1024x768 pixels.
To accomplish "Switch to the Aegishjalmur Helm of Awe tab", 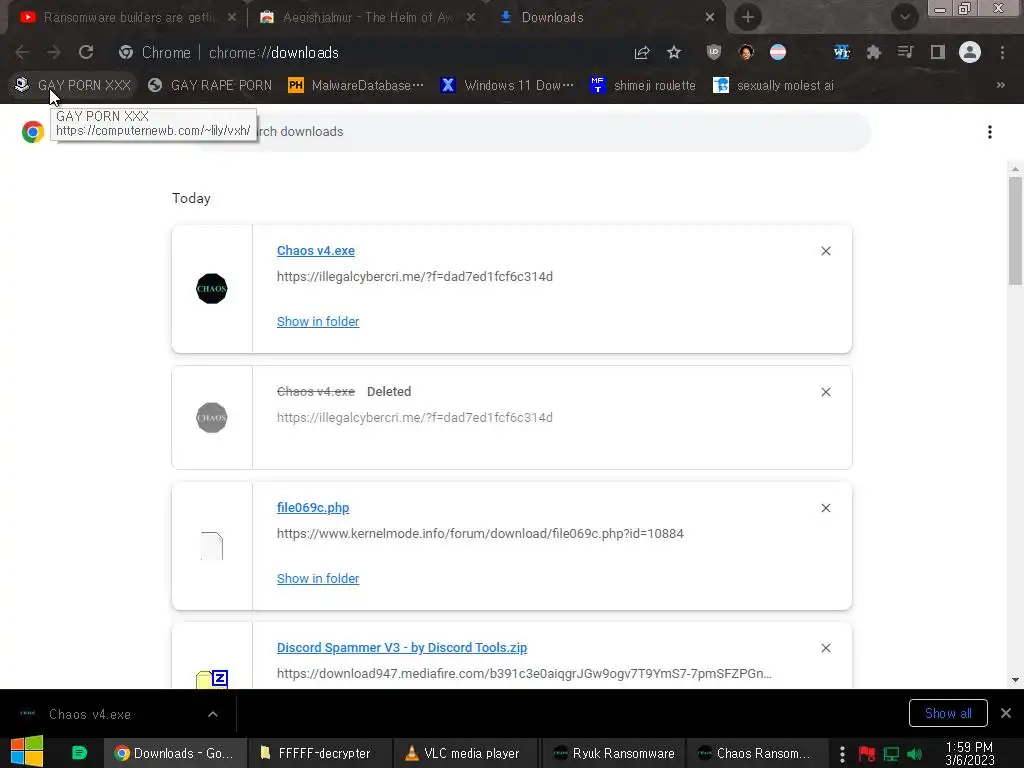I will click(366, 18).
